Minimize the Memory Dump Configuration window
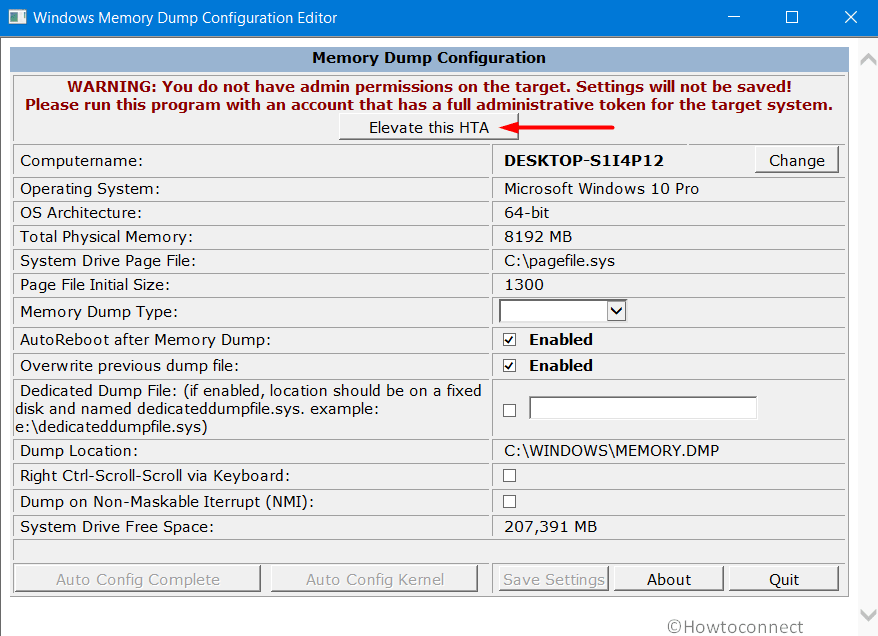Screen dimensions: 878x636 tap(734, 17)
